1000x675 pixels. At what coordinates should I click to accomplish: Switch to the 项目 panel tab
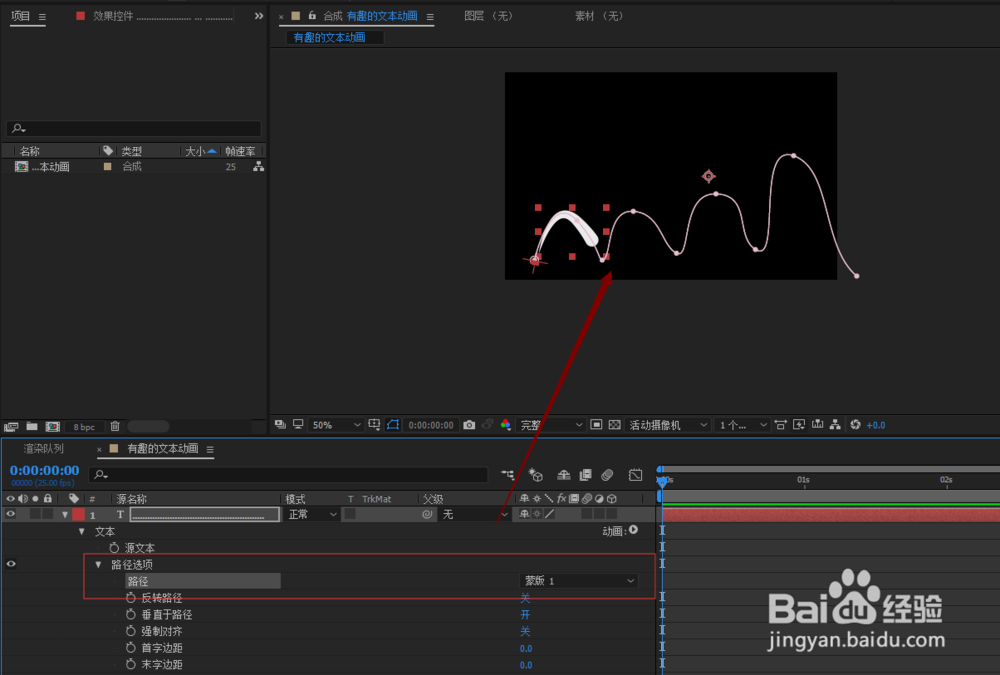tap(20, 16)
